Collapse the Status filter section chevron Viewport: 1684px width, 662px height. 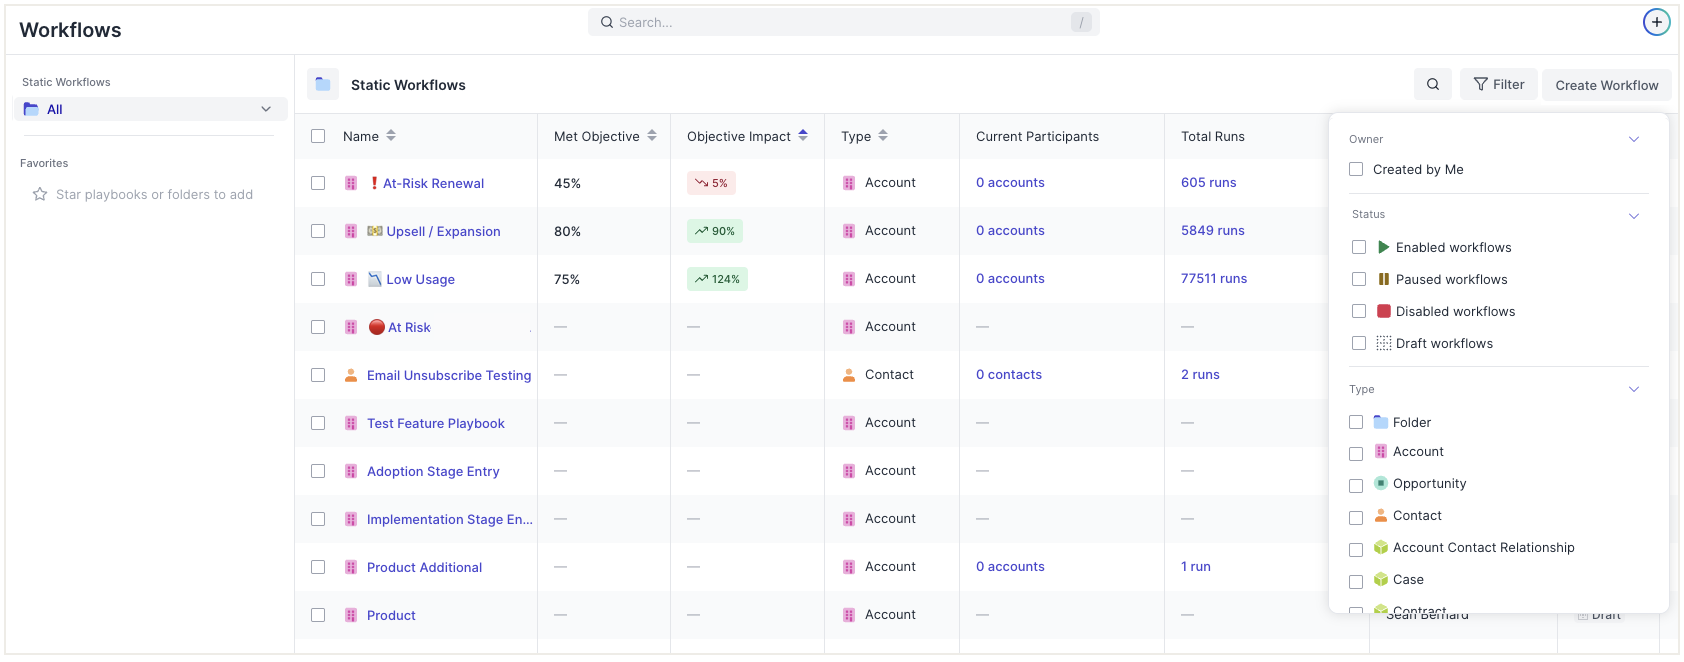[1634, 216]
